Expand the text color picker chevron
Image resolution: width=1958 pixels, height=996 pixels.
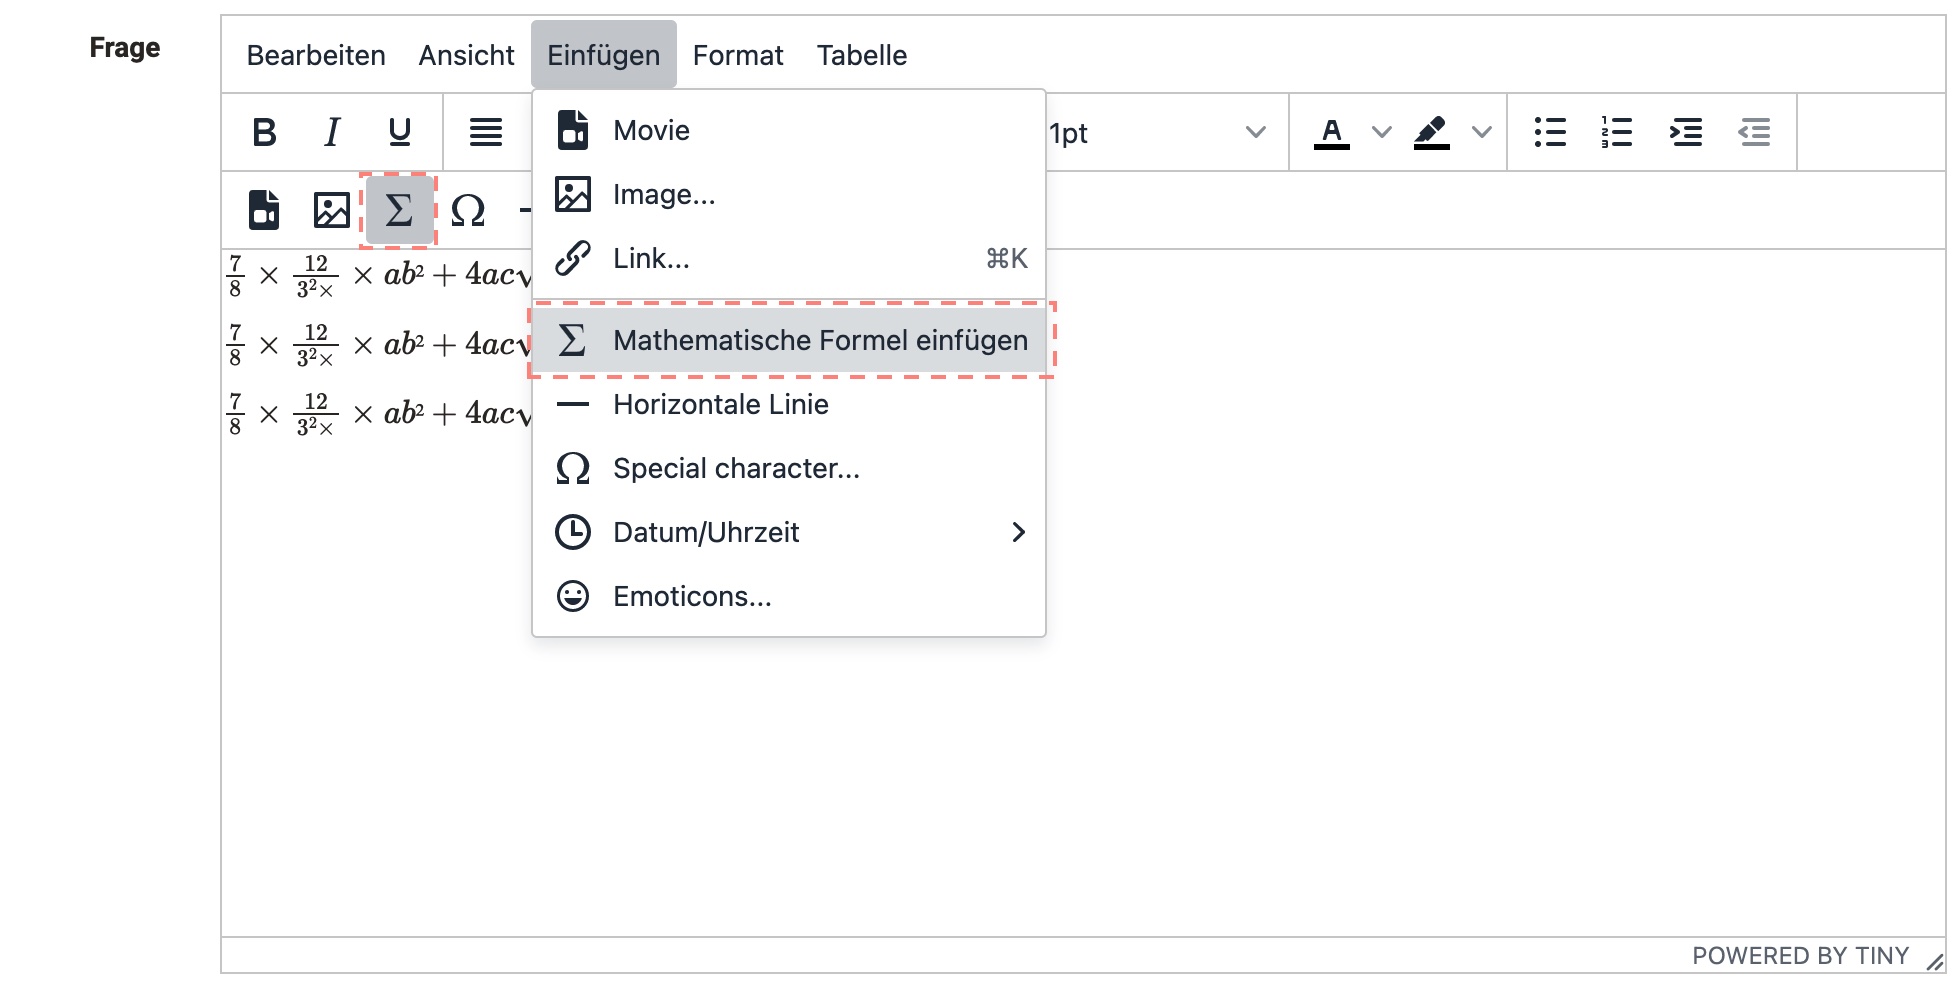tap(1381, 132)
